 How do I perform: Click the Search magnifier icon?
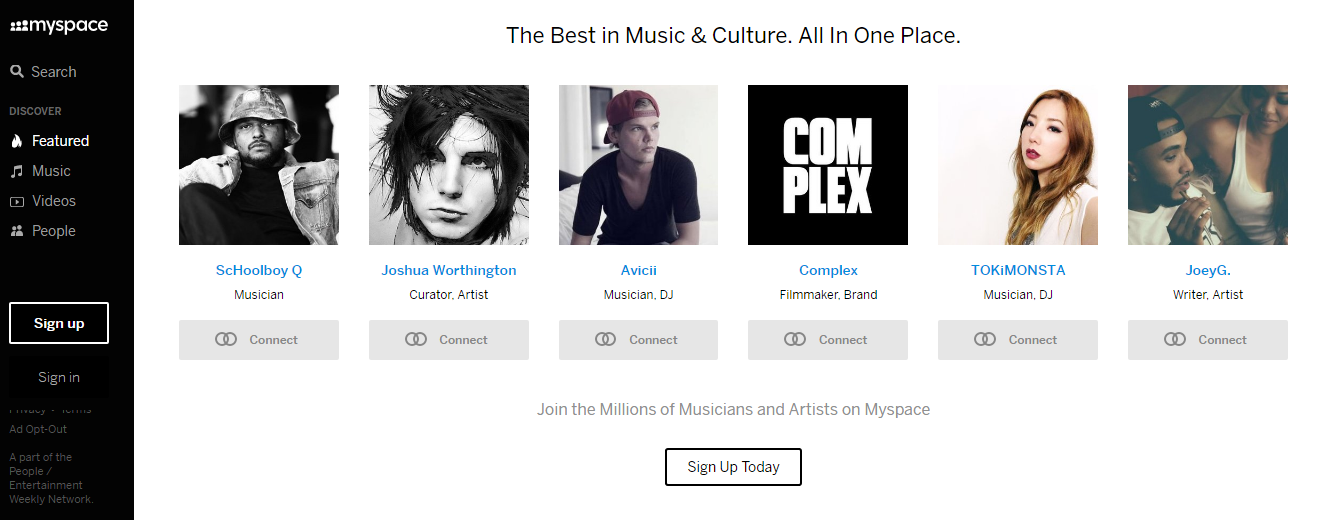17,72
